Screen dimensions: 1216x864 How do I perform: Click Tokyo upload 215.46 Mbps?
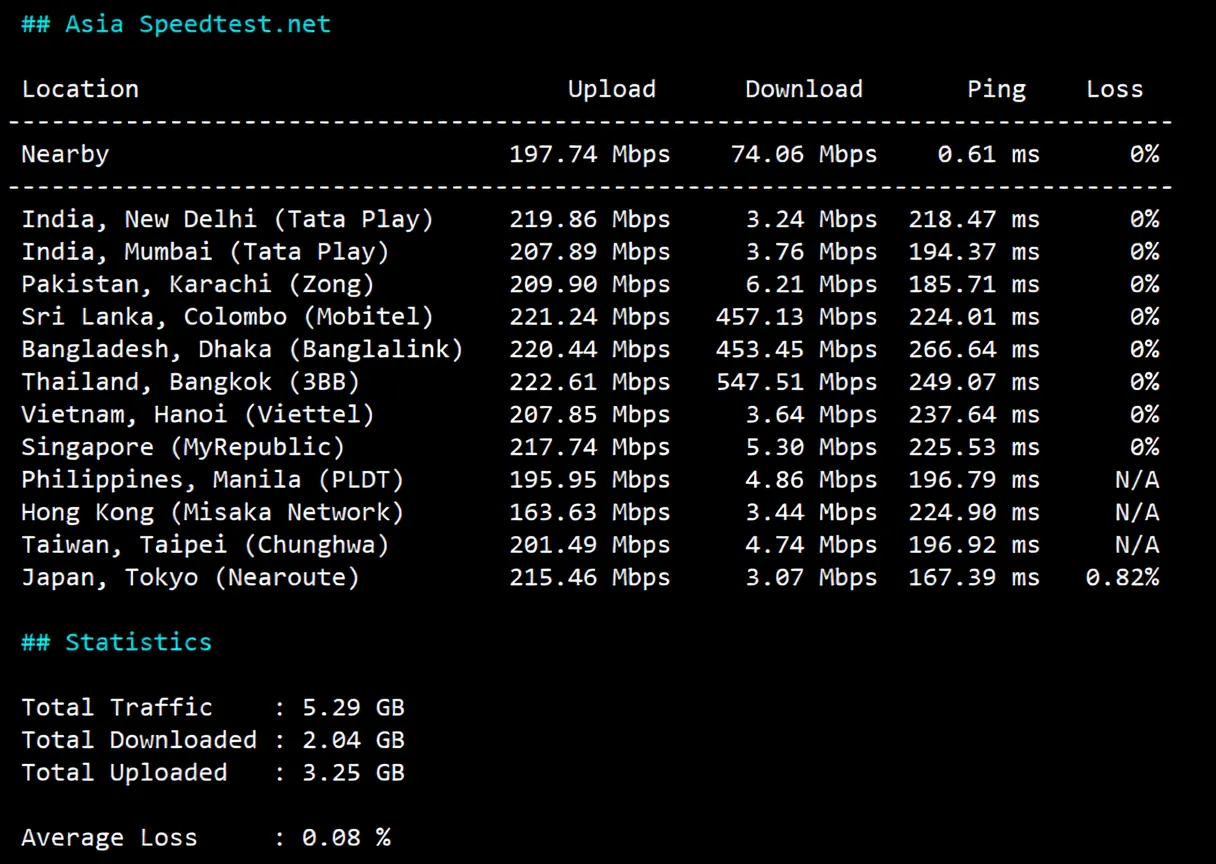590,577
